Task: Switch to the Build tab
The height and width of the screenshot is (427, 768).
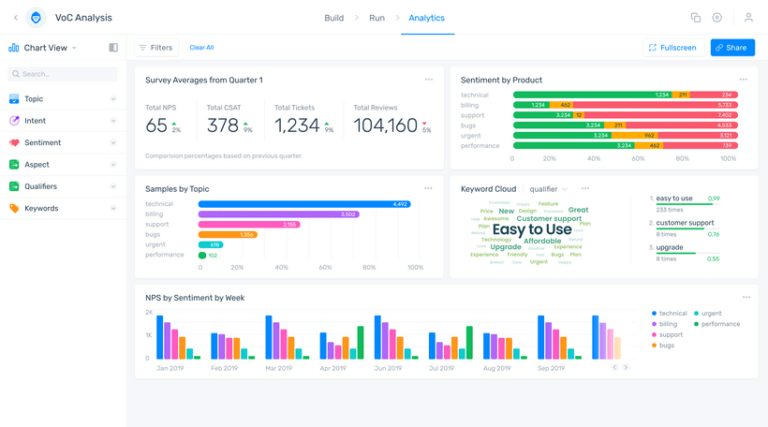Action: point(334,18)
